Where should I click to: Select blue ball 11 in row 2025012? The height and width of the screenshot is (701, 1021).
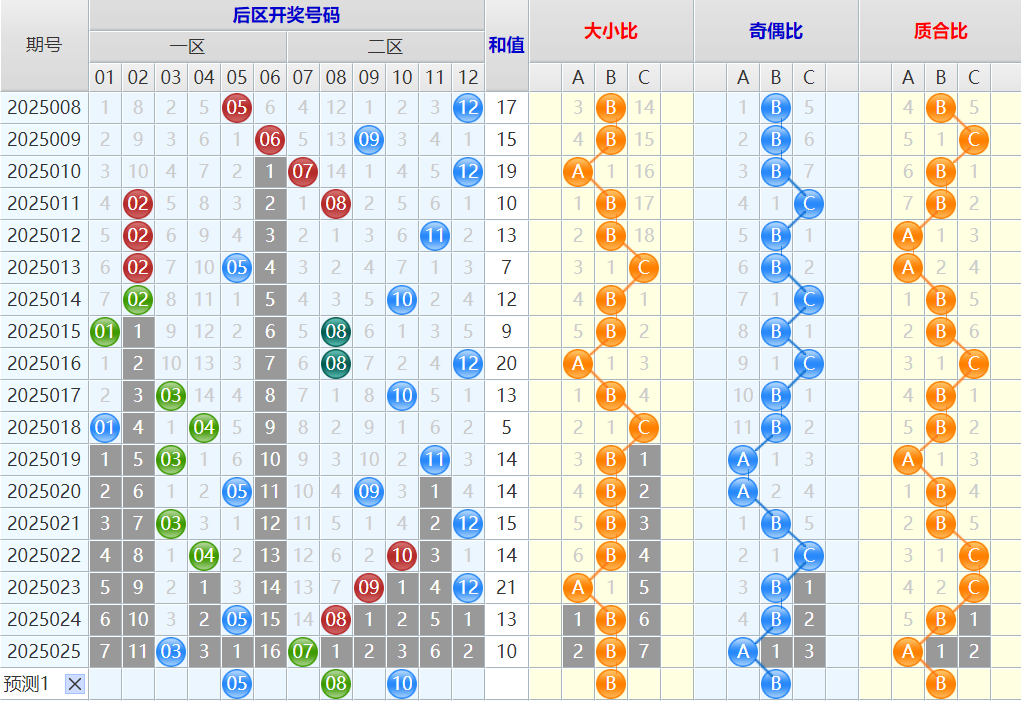click(x=435, y=236)
